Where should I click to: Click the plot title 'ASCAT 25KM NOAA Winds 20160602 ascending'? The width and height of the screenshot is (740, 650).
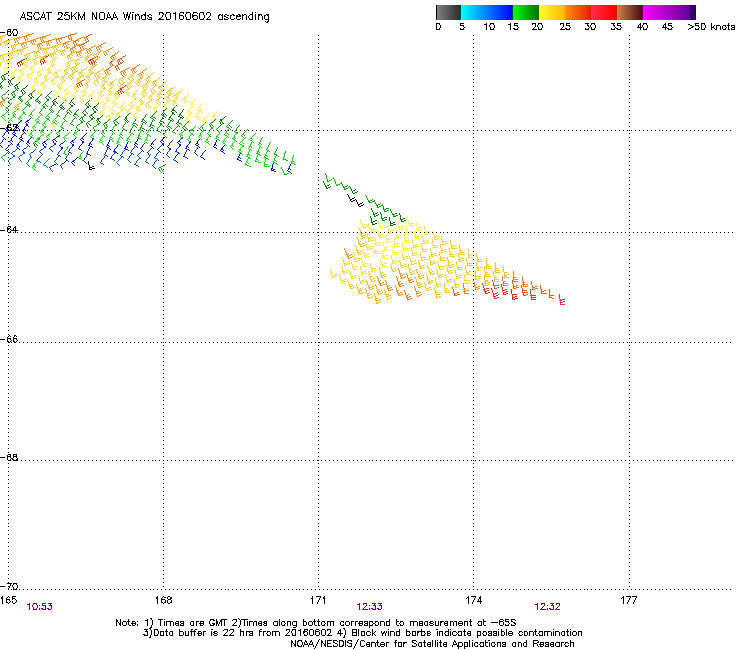click(x=144, y=17)
